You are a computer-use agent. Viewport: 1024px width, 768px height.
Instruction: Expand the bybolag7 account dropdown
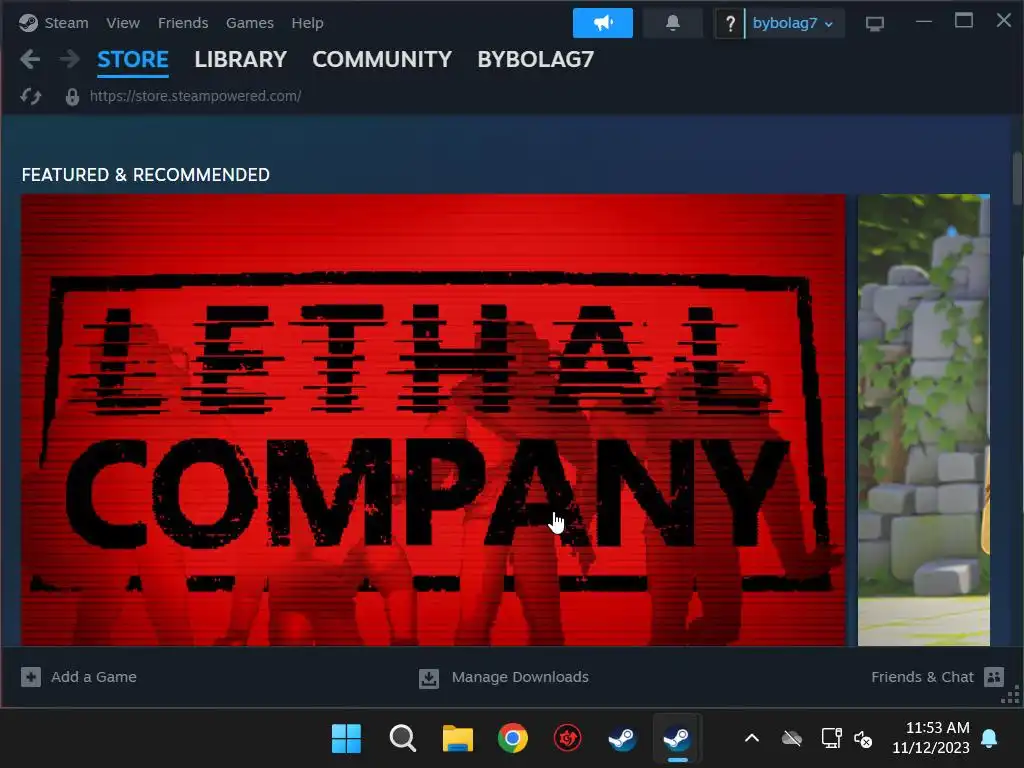point(794,24)
